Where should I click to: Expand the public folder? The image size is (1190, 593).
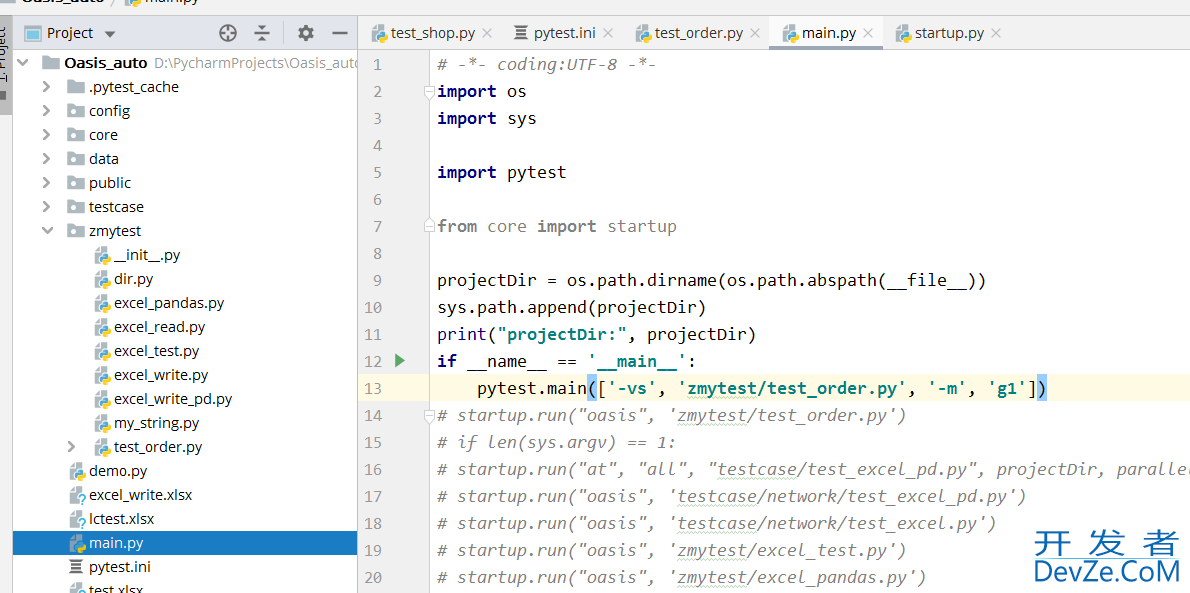[x=47, y=183]
